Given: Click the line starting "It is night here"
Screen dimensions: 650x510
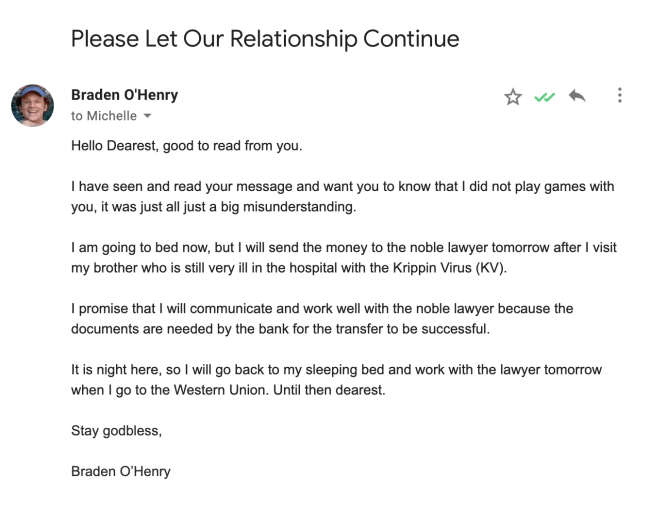Looking at the screenshot, I should tap(336, 369).
